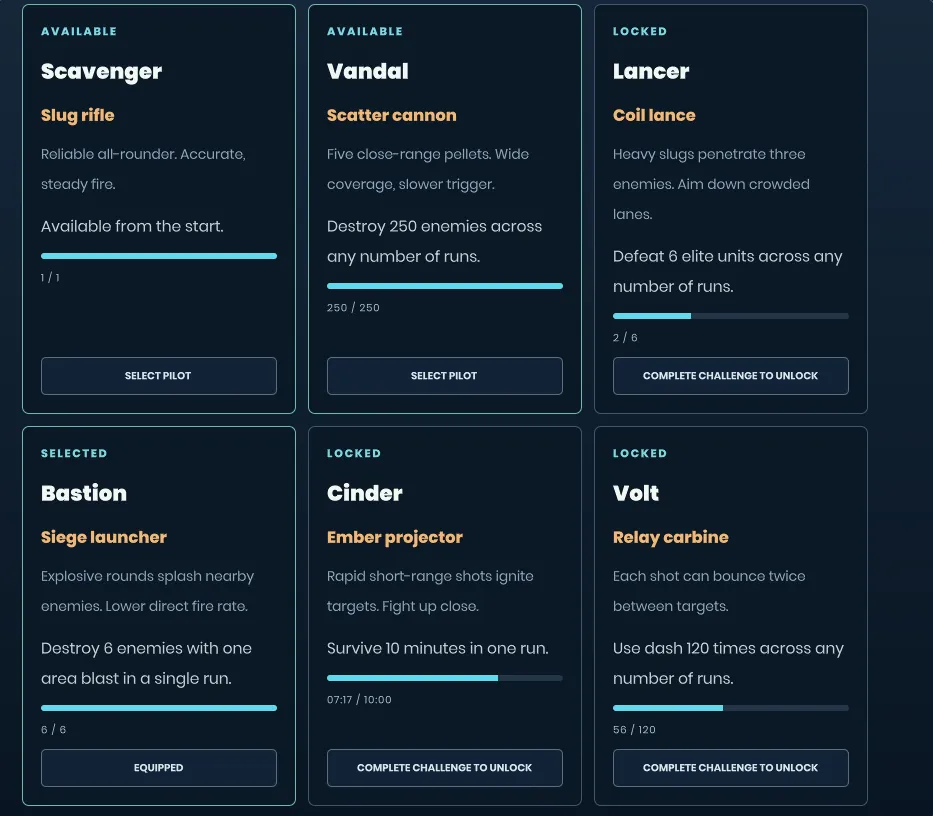Image resolution: width=933 pixels, height=816 pixels.
Task: Click the Lancer elite units progress bar
Action: [x=731, y=316]
